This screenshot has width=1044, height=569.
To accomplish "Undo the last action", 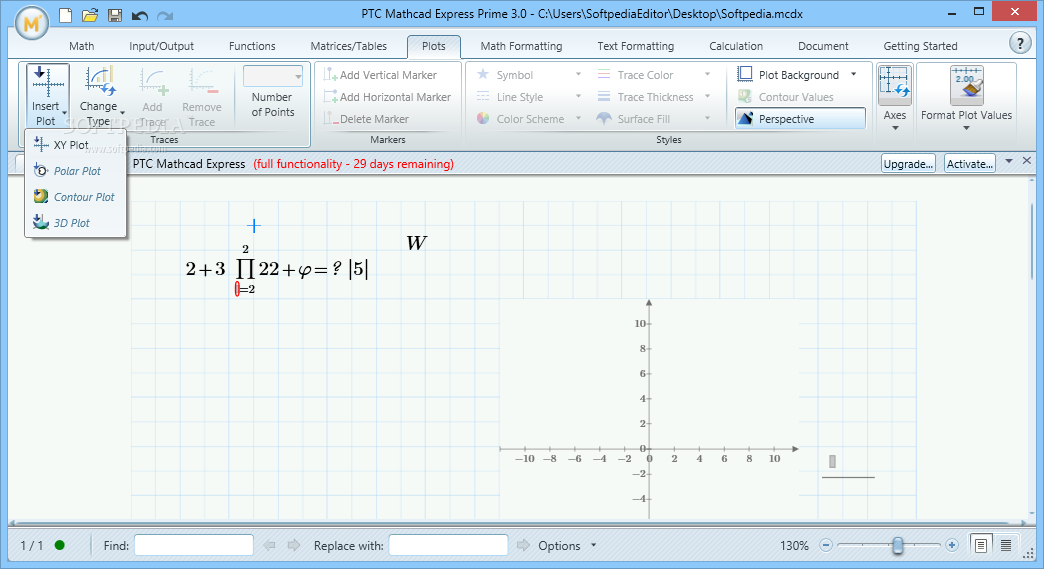I will [x=140, y=15].
